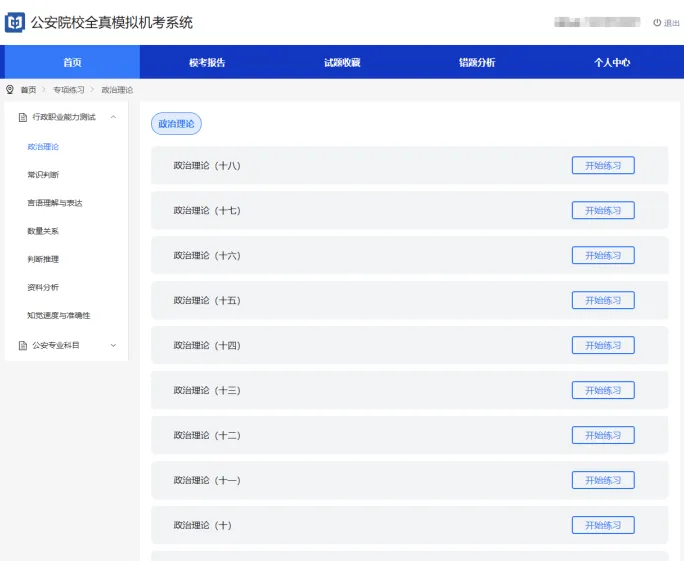Expand the 公安专业科目 section chevron
This screenshot has width=684, height=561.
(113, 345)
